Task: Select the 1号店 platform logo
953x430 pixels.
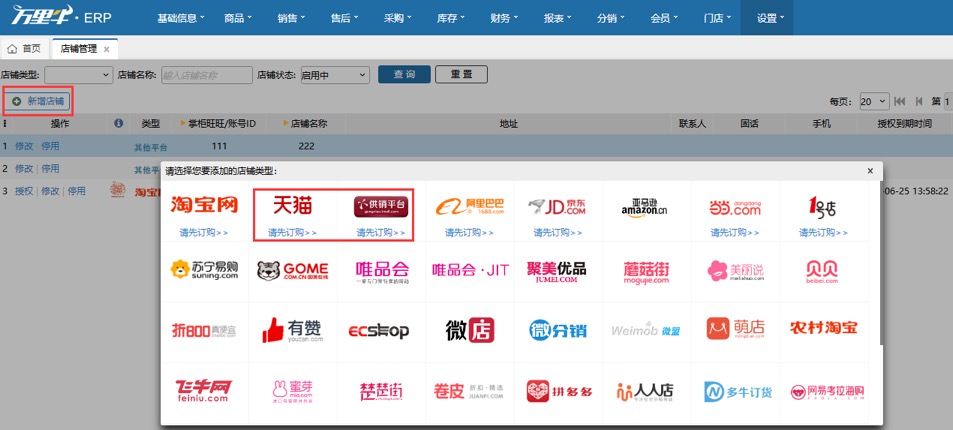Action: [x=822, y=206]
